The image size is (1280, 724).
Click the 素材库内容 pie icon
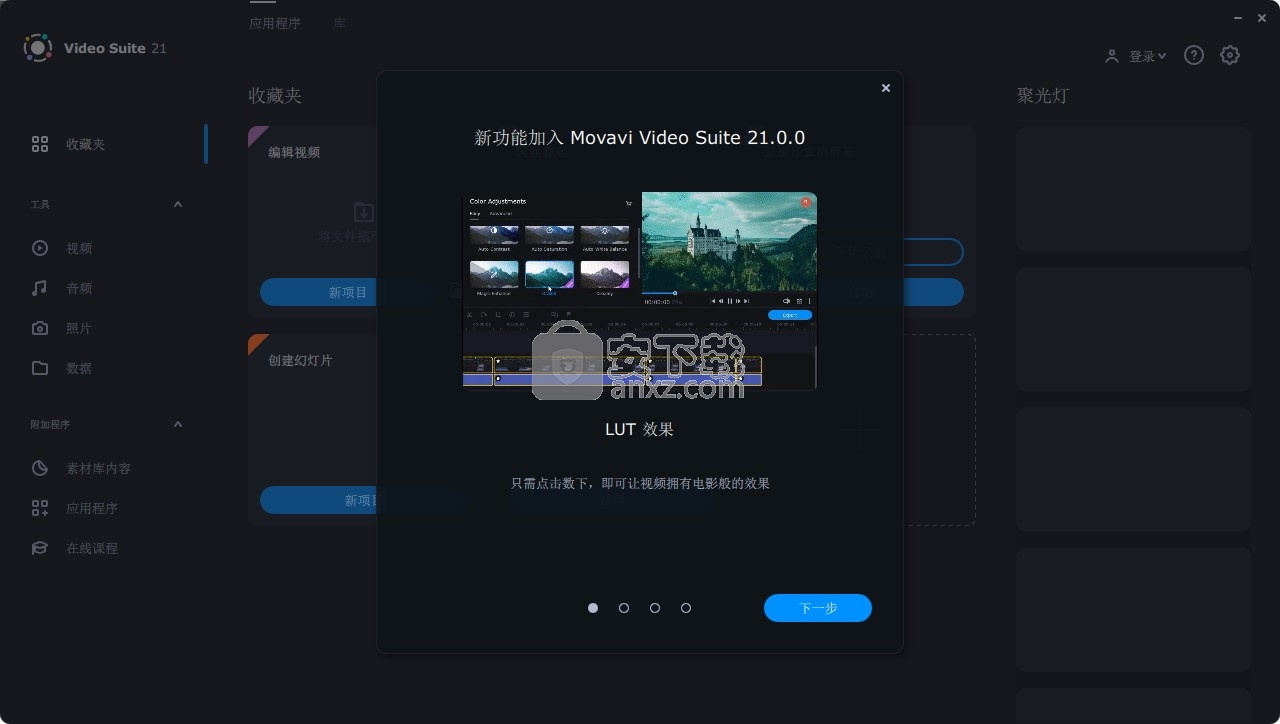coord(40,468)
